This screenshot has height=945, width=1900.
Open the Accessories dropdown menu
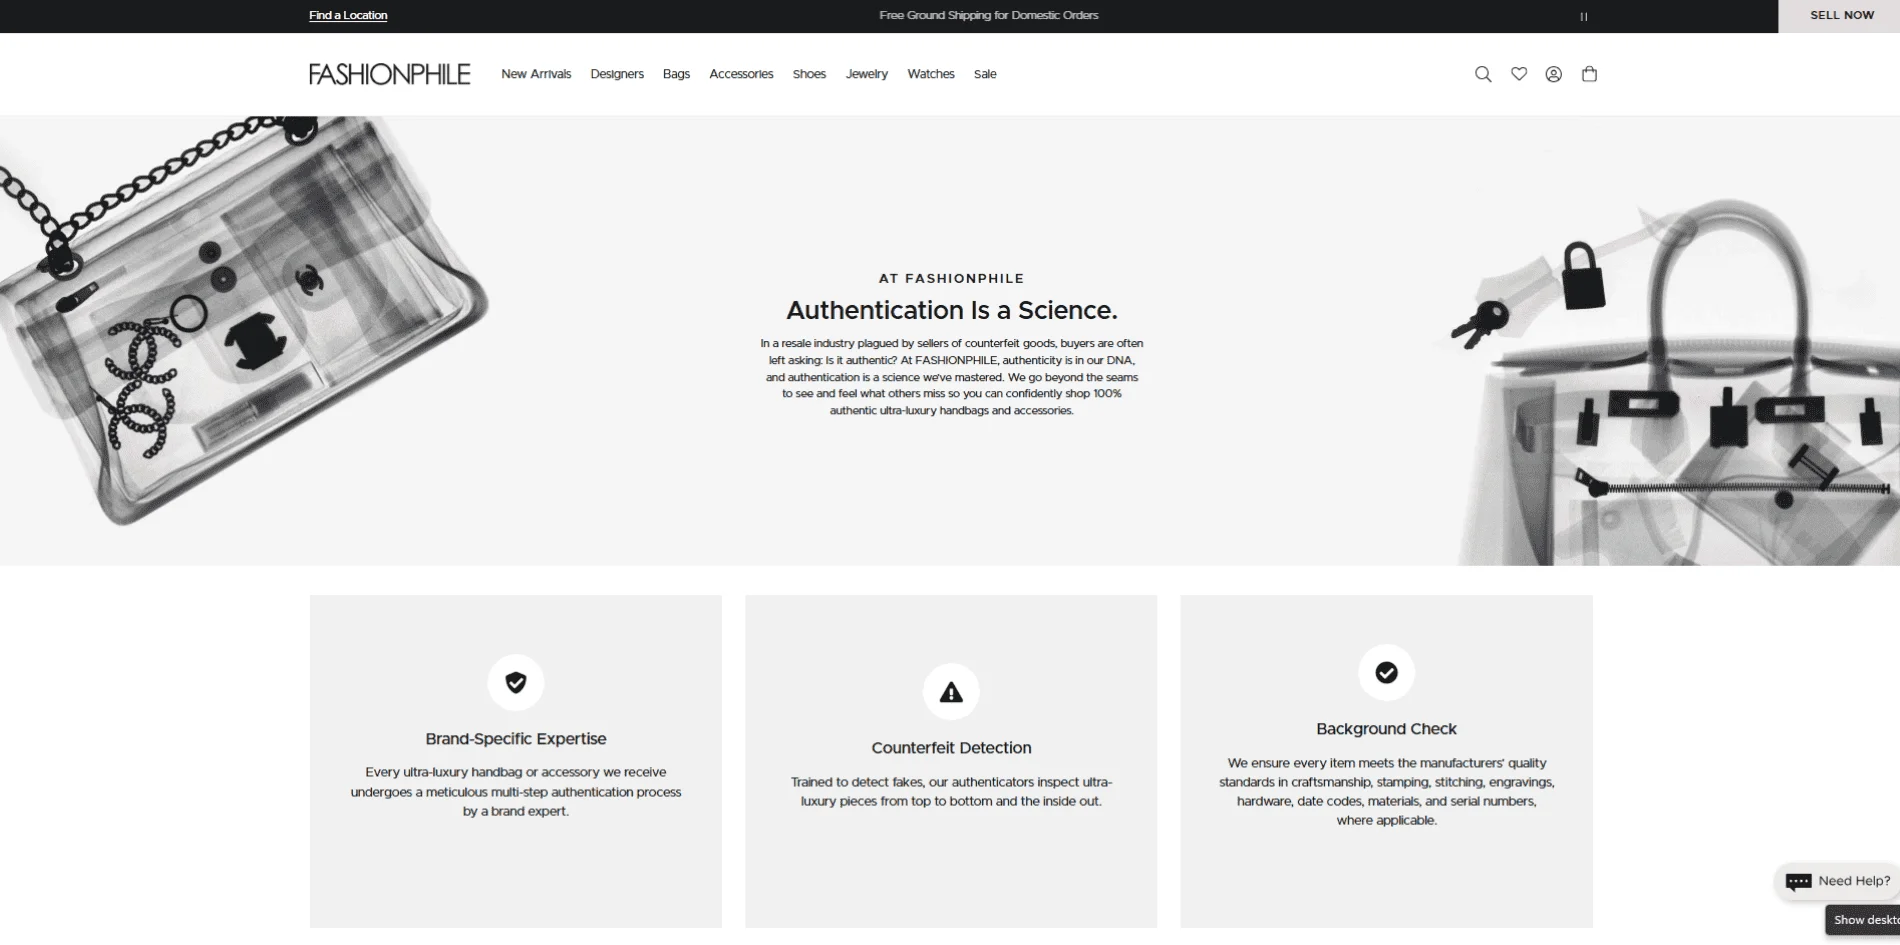coord(741,73)
